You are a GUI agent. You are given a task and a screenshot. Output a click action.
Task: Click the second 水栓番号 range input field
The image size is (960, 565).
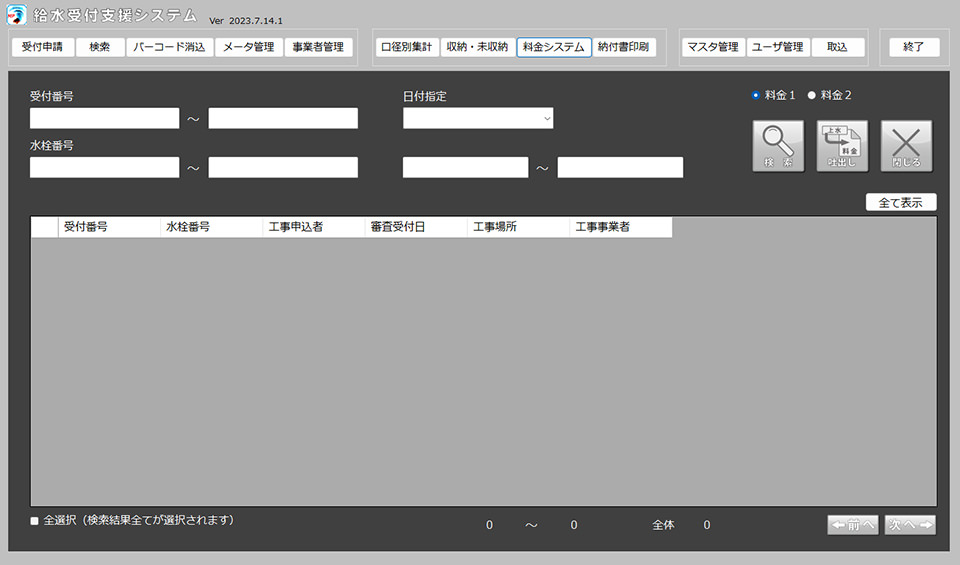coord(283,167)
